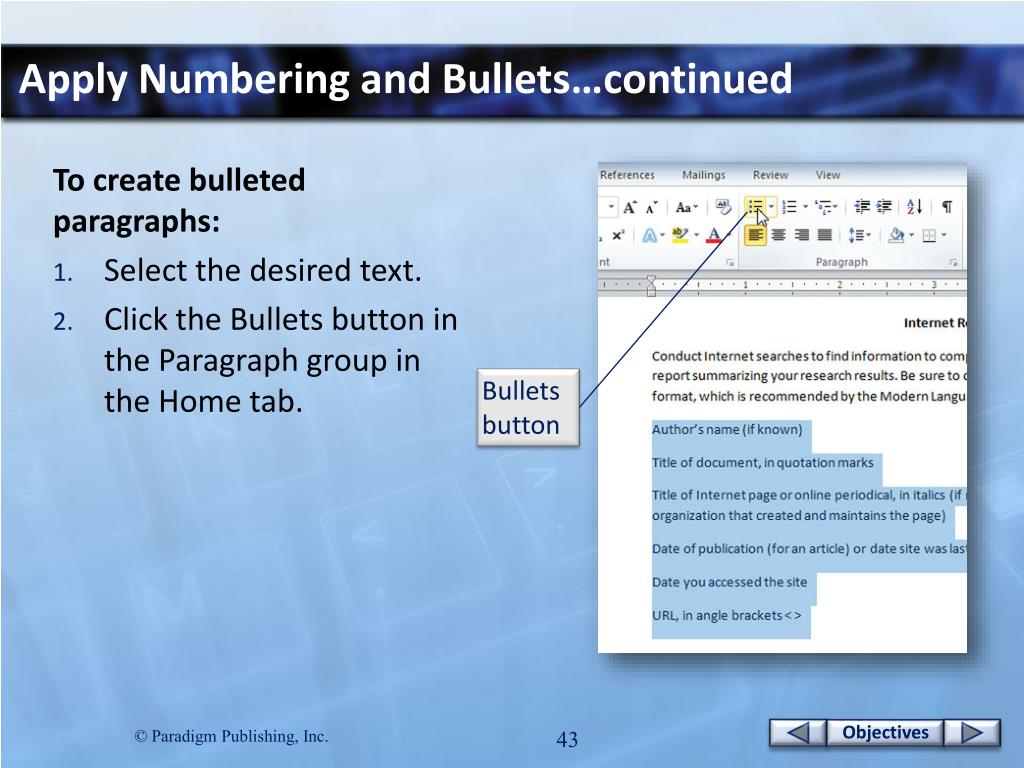
Task: Apply the yellow Text Highlight Color
Action: pyautogui.click(x=680, y=235)
